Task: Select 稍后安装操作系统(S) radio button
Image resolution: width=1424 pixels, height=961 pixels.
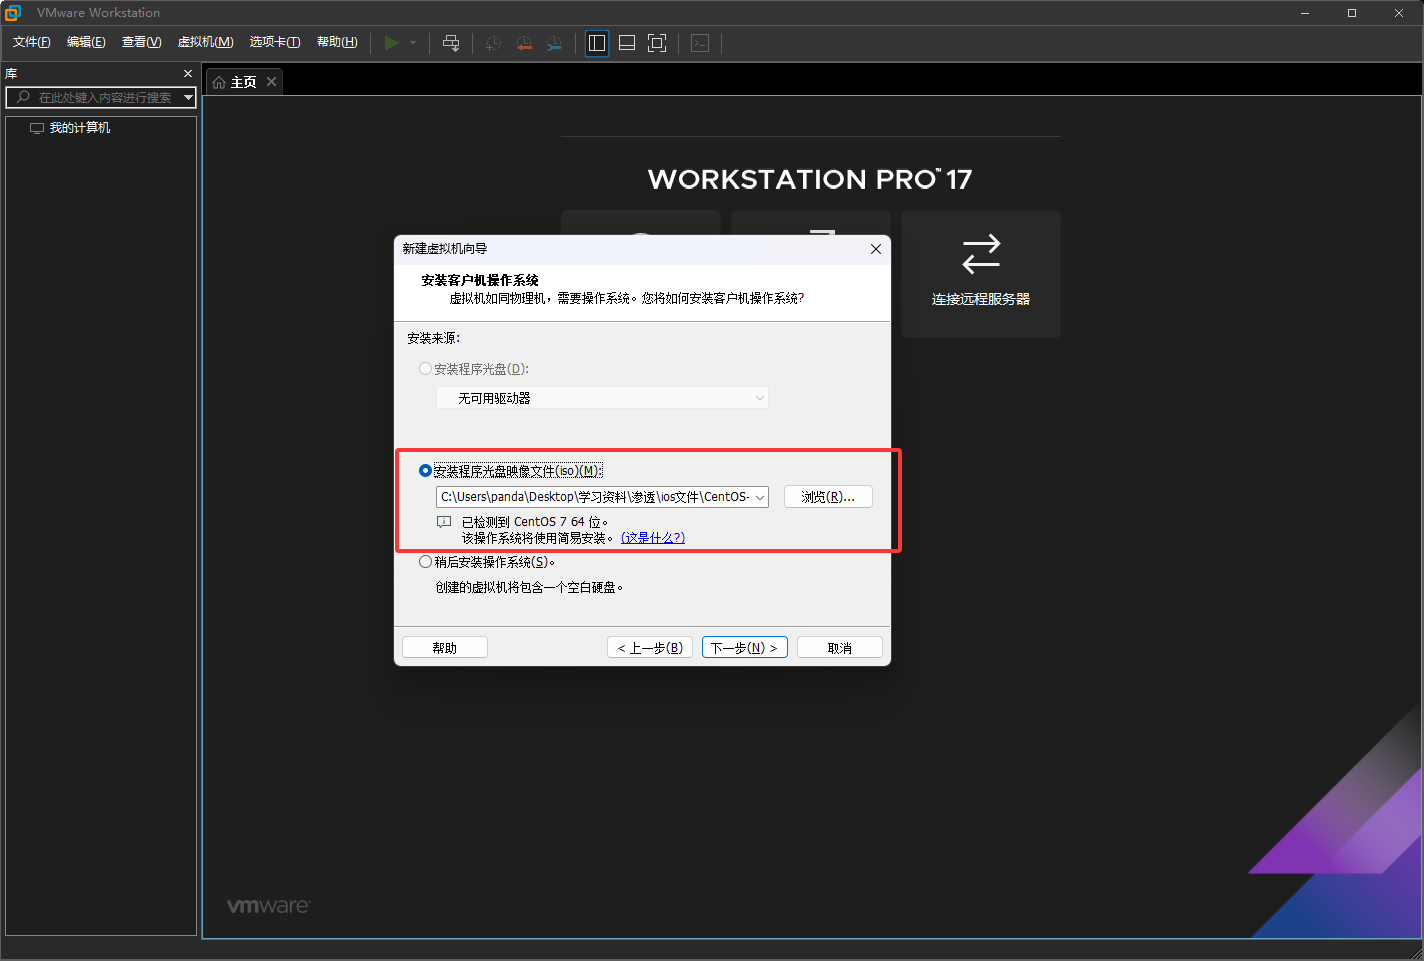Action: [425, 562]
